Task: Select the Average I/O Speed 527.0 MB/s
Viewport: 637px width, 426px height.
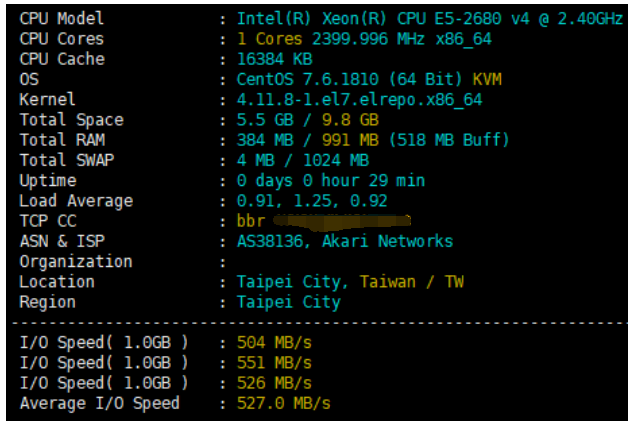Action: click(284, 404)
